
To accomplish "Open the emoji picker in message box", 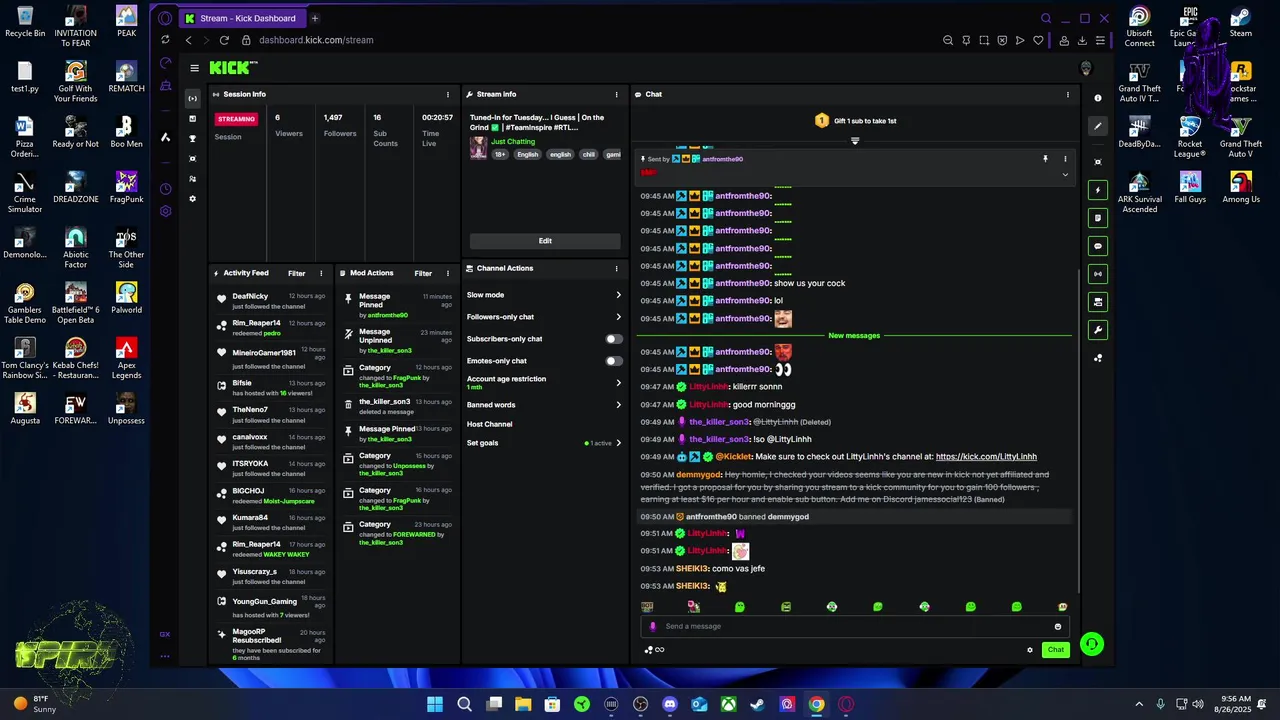I will (x=1057, y=627).
